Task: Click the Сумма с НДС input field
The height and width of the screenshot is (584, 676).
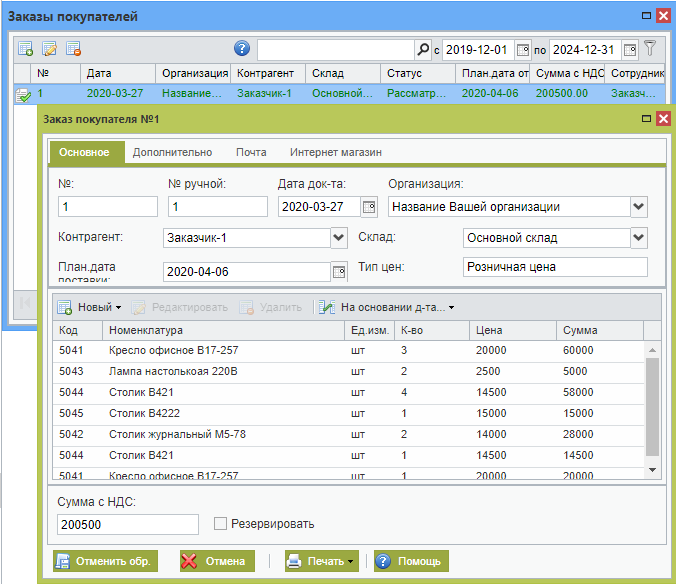Action: [x=128, y=525]
